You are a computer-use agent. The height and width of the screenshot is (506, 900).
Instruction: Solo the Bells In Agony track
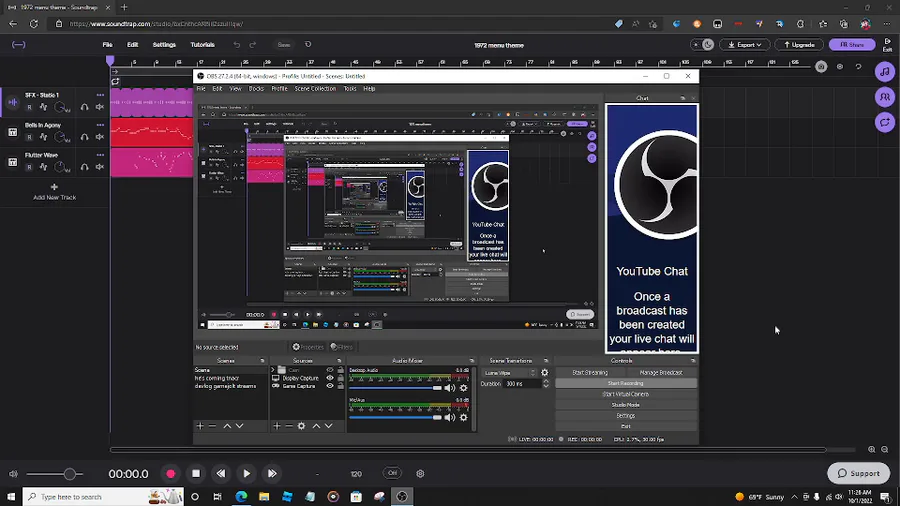[x=84, y=137]
